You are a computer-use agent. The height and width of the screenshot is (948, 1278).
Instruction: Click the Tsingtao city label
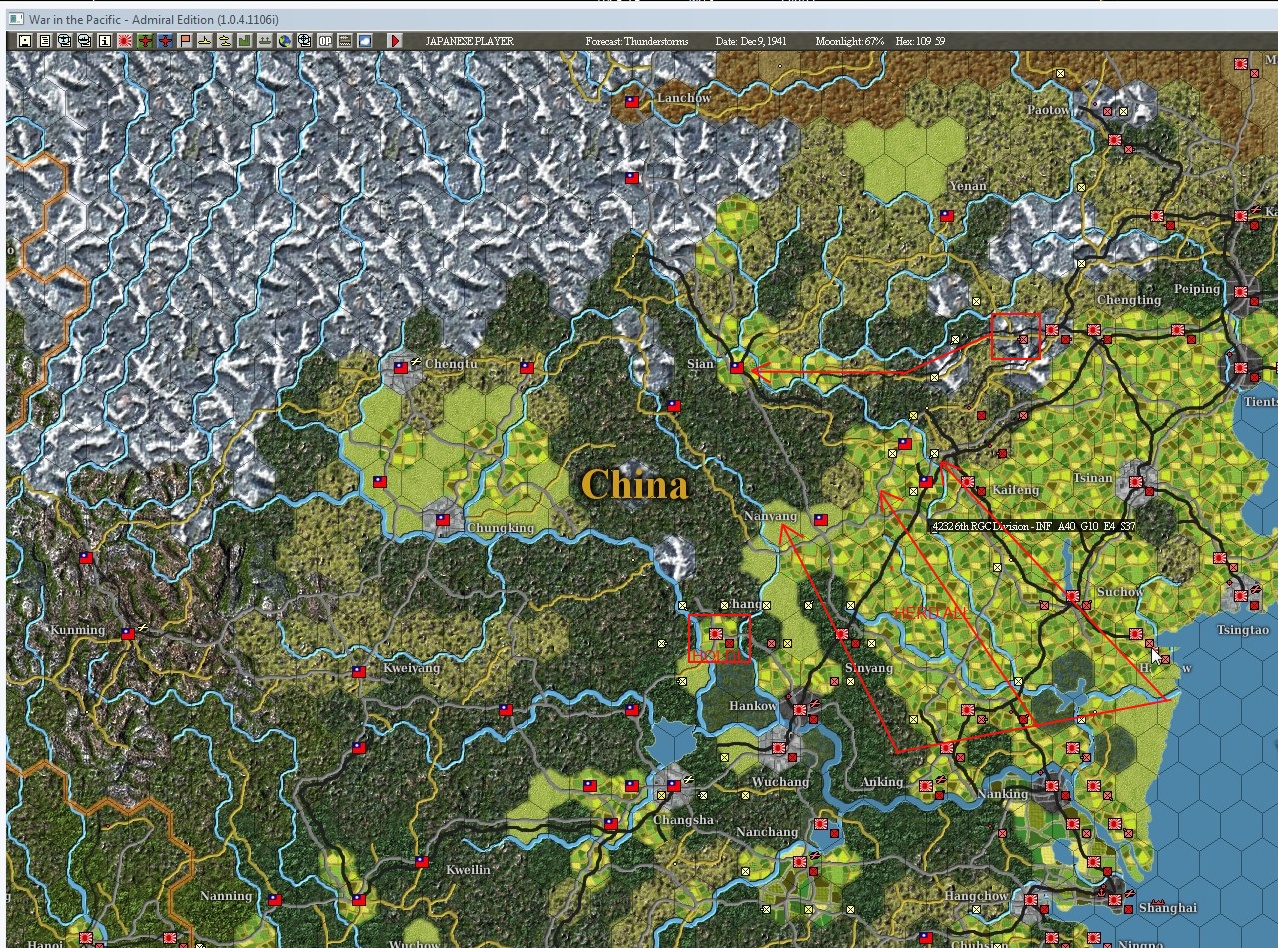pos(1244,630)
